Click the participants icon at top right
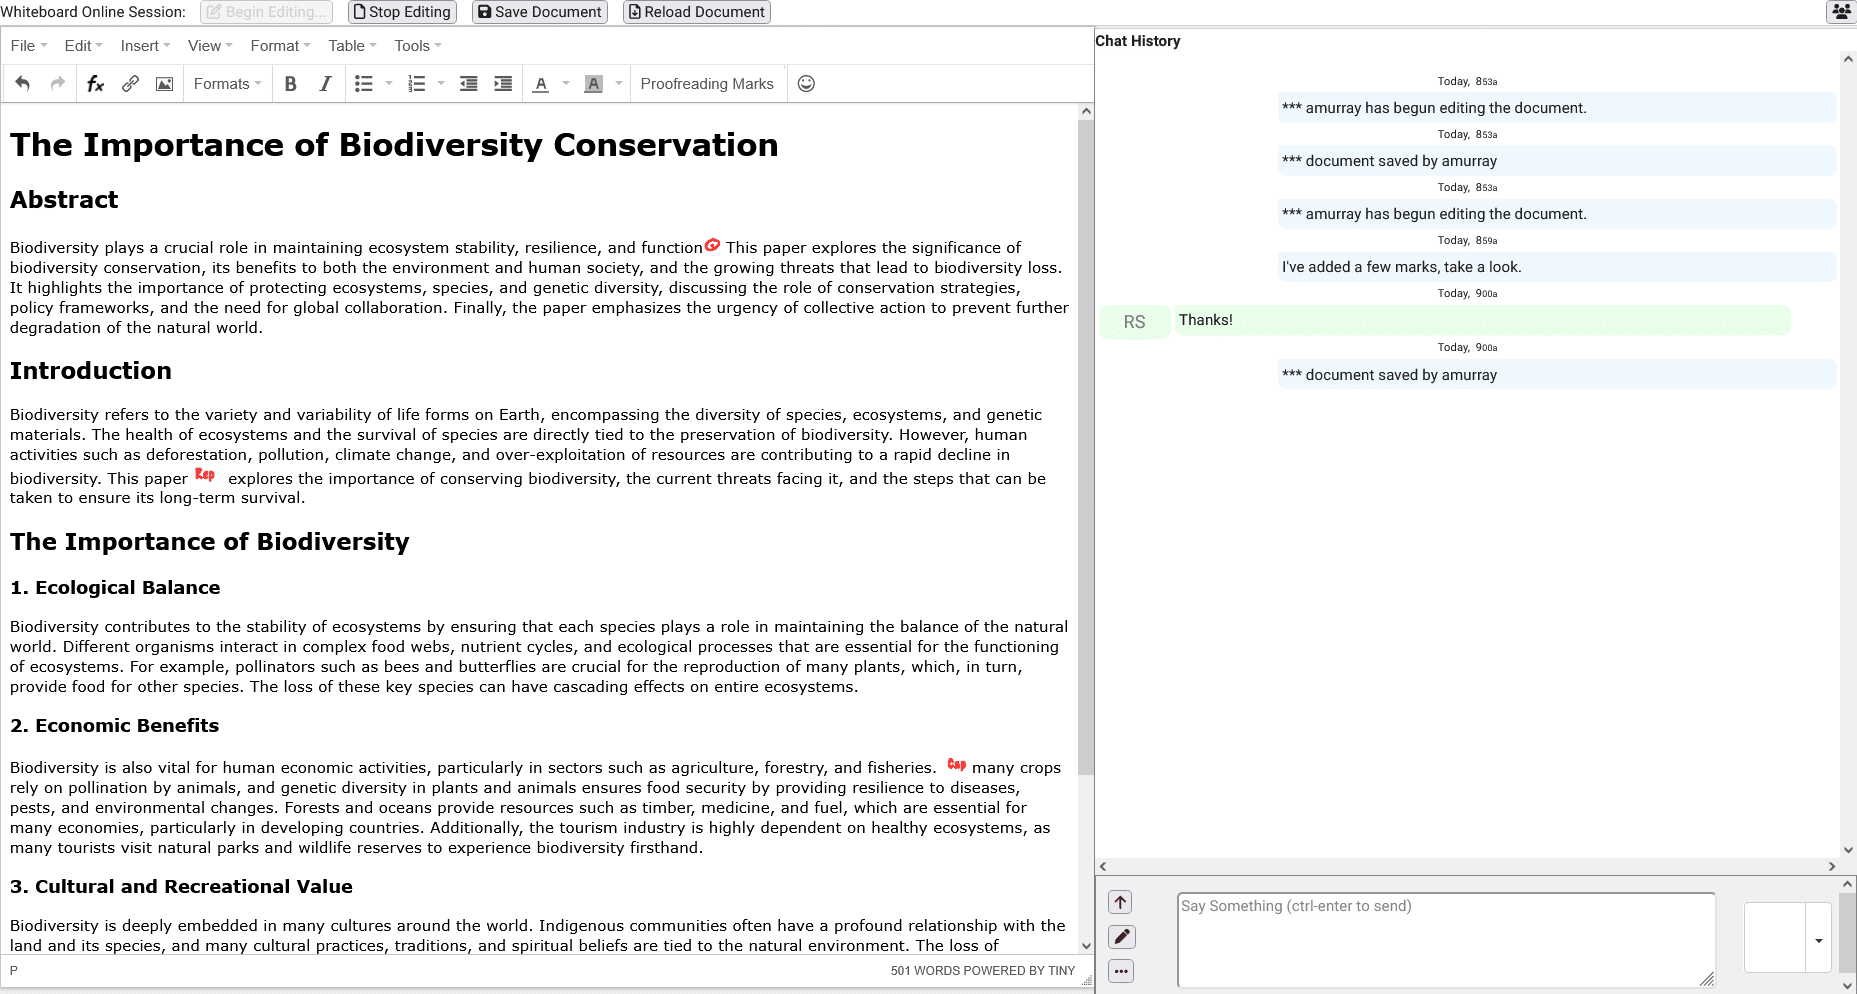The width and height of the screenshot is (1857, 994). pyautogui.click(x=1841, y=12)
